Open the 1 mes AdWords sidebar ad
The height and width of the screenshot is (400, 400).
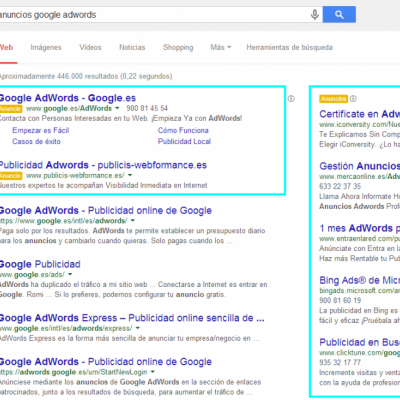[359, 228]
